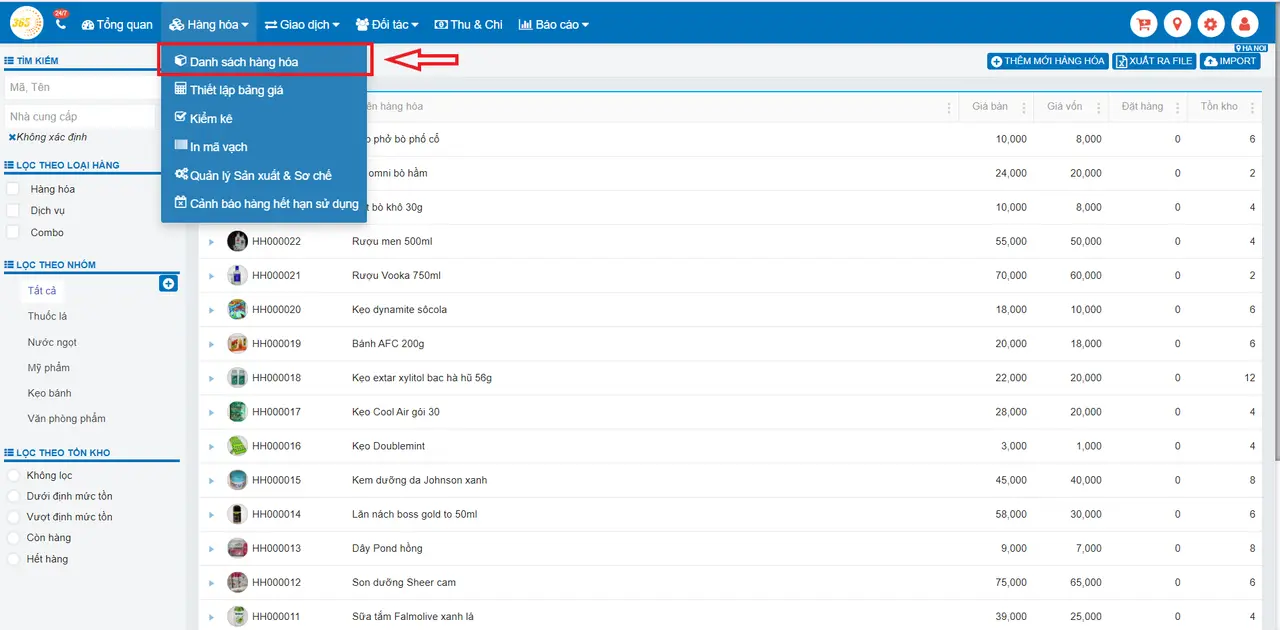Select the Còn hàng radio option
The height and width of the screenshot is (630, 1280).
pyautogui.click(x=13, y=538)
